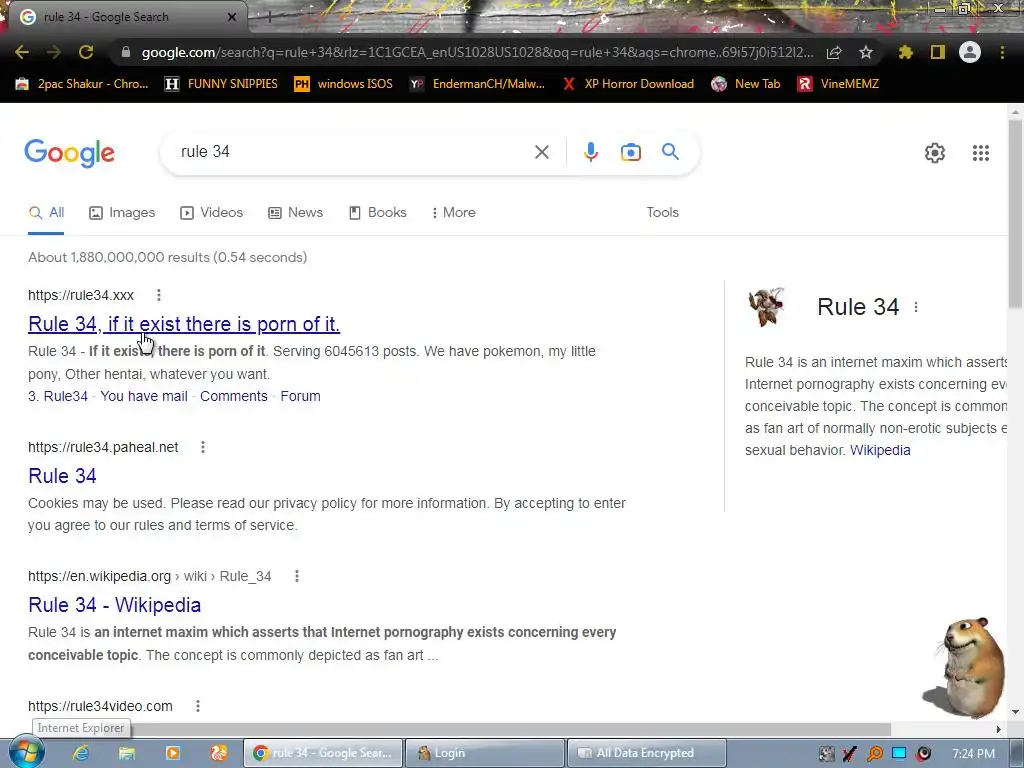Click the hamster desktop character
The image size is (1024, 768).
pos(965,667)
